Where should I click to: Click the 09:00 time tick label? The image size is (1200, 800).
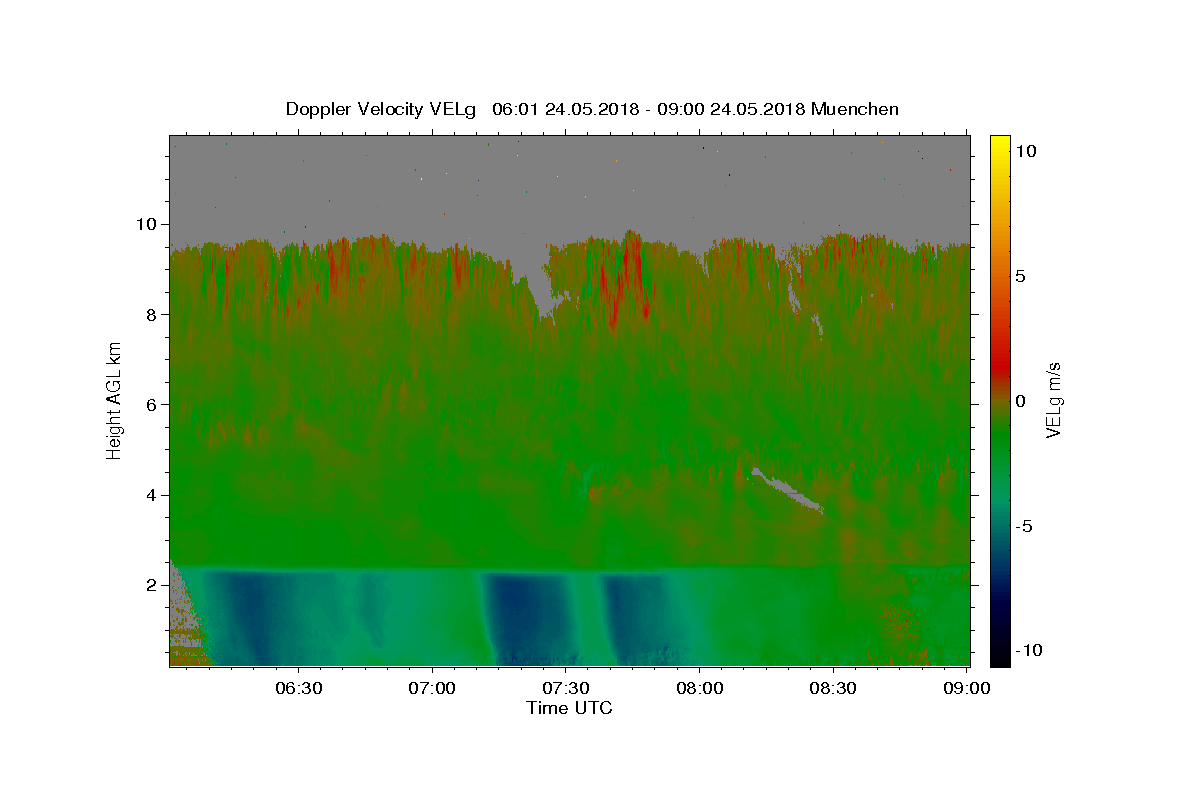pos(966,688)
